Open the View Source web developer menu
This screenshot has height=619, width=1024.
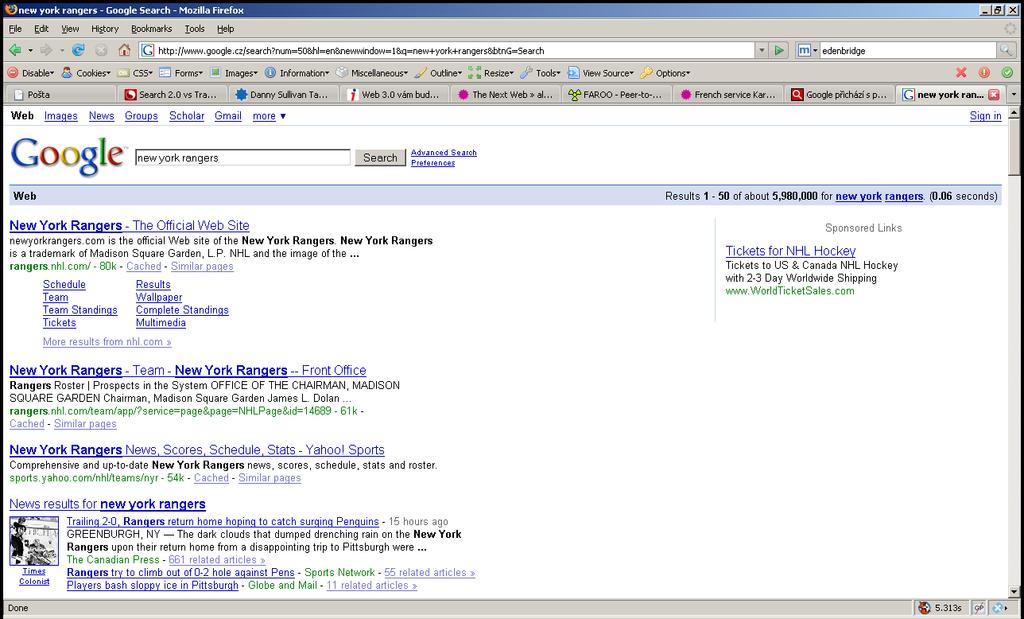pos(601,73)
